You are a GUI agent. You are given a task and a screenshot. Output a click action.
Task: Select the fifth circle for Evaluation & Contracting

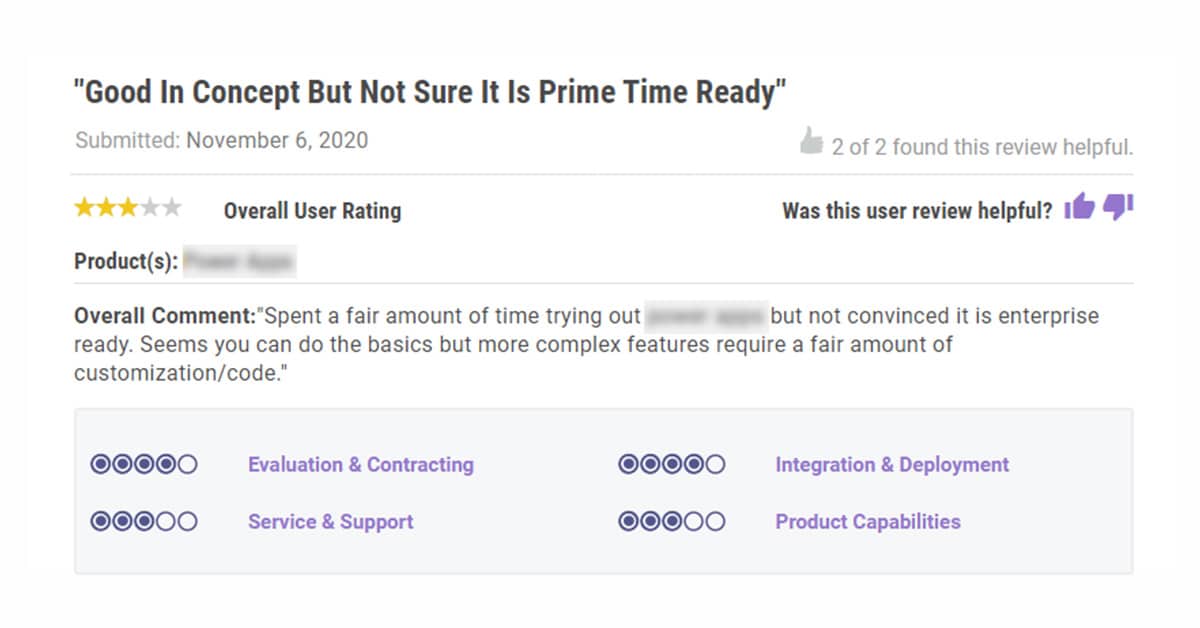pyautogui.click(x=187, y=464)
